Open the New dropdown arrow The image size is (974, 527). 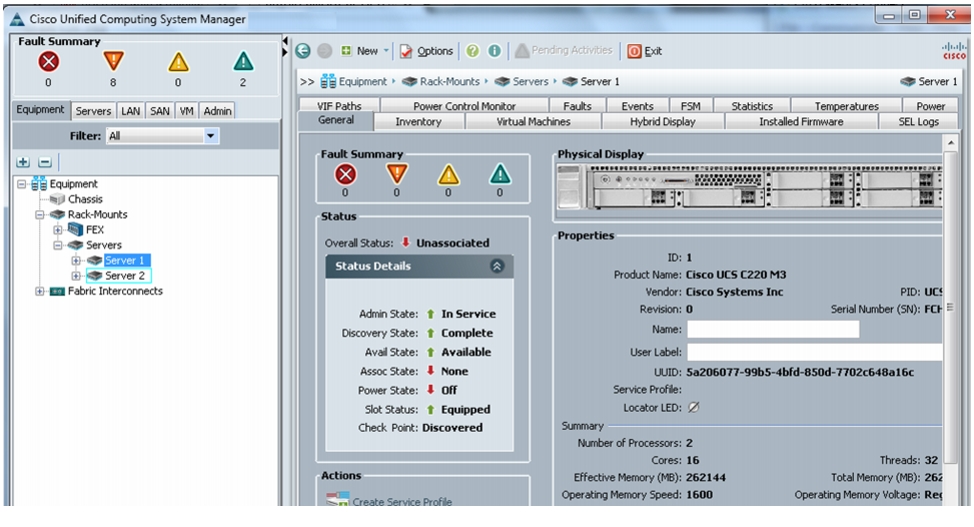[x=386, y=51]
